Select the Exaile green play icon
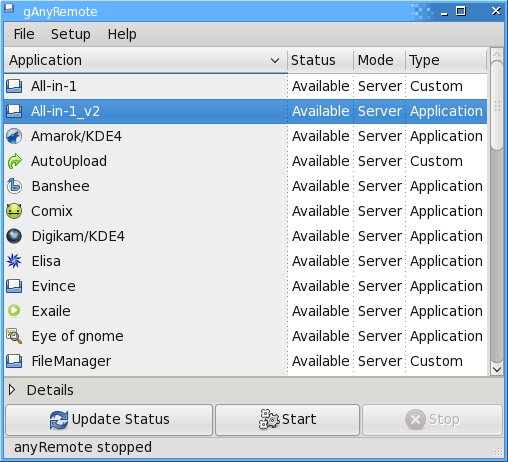508x462 pixels. coord(14,311)
